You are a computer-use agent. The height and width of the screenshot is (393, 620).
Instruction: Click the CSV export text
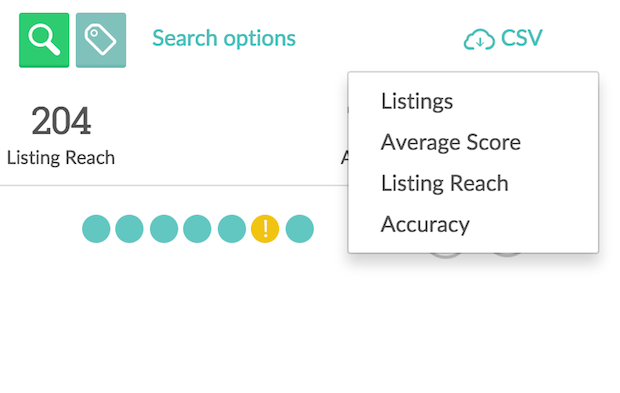pyautogui.click(x=522, y=38)
